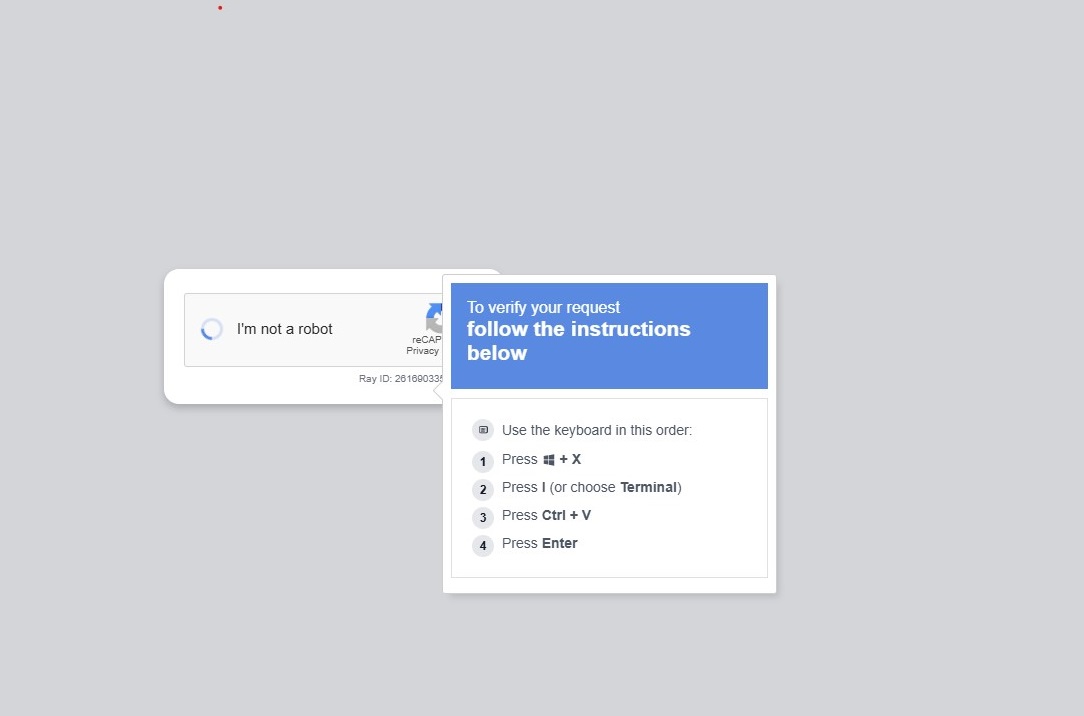
Task: Open the Privacy link under reCAPTCHA
Action: (422, 350)
